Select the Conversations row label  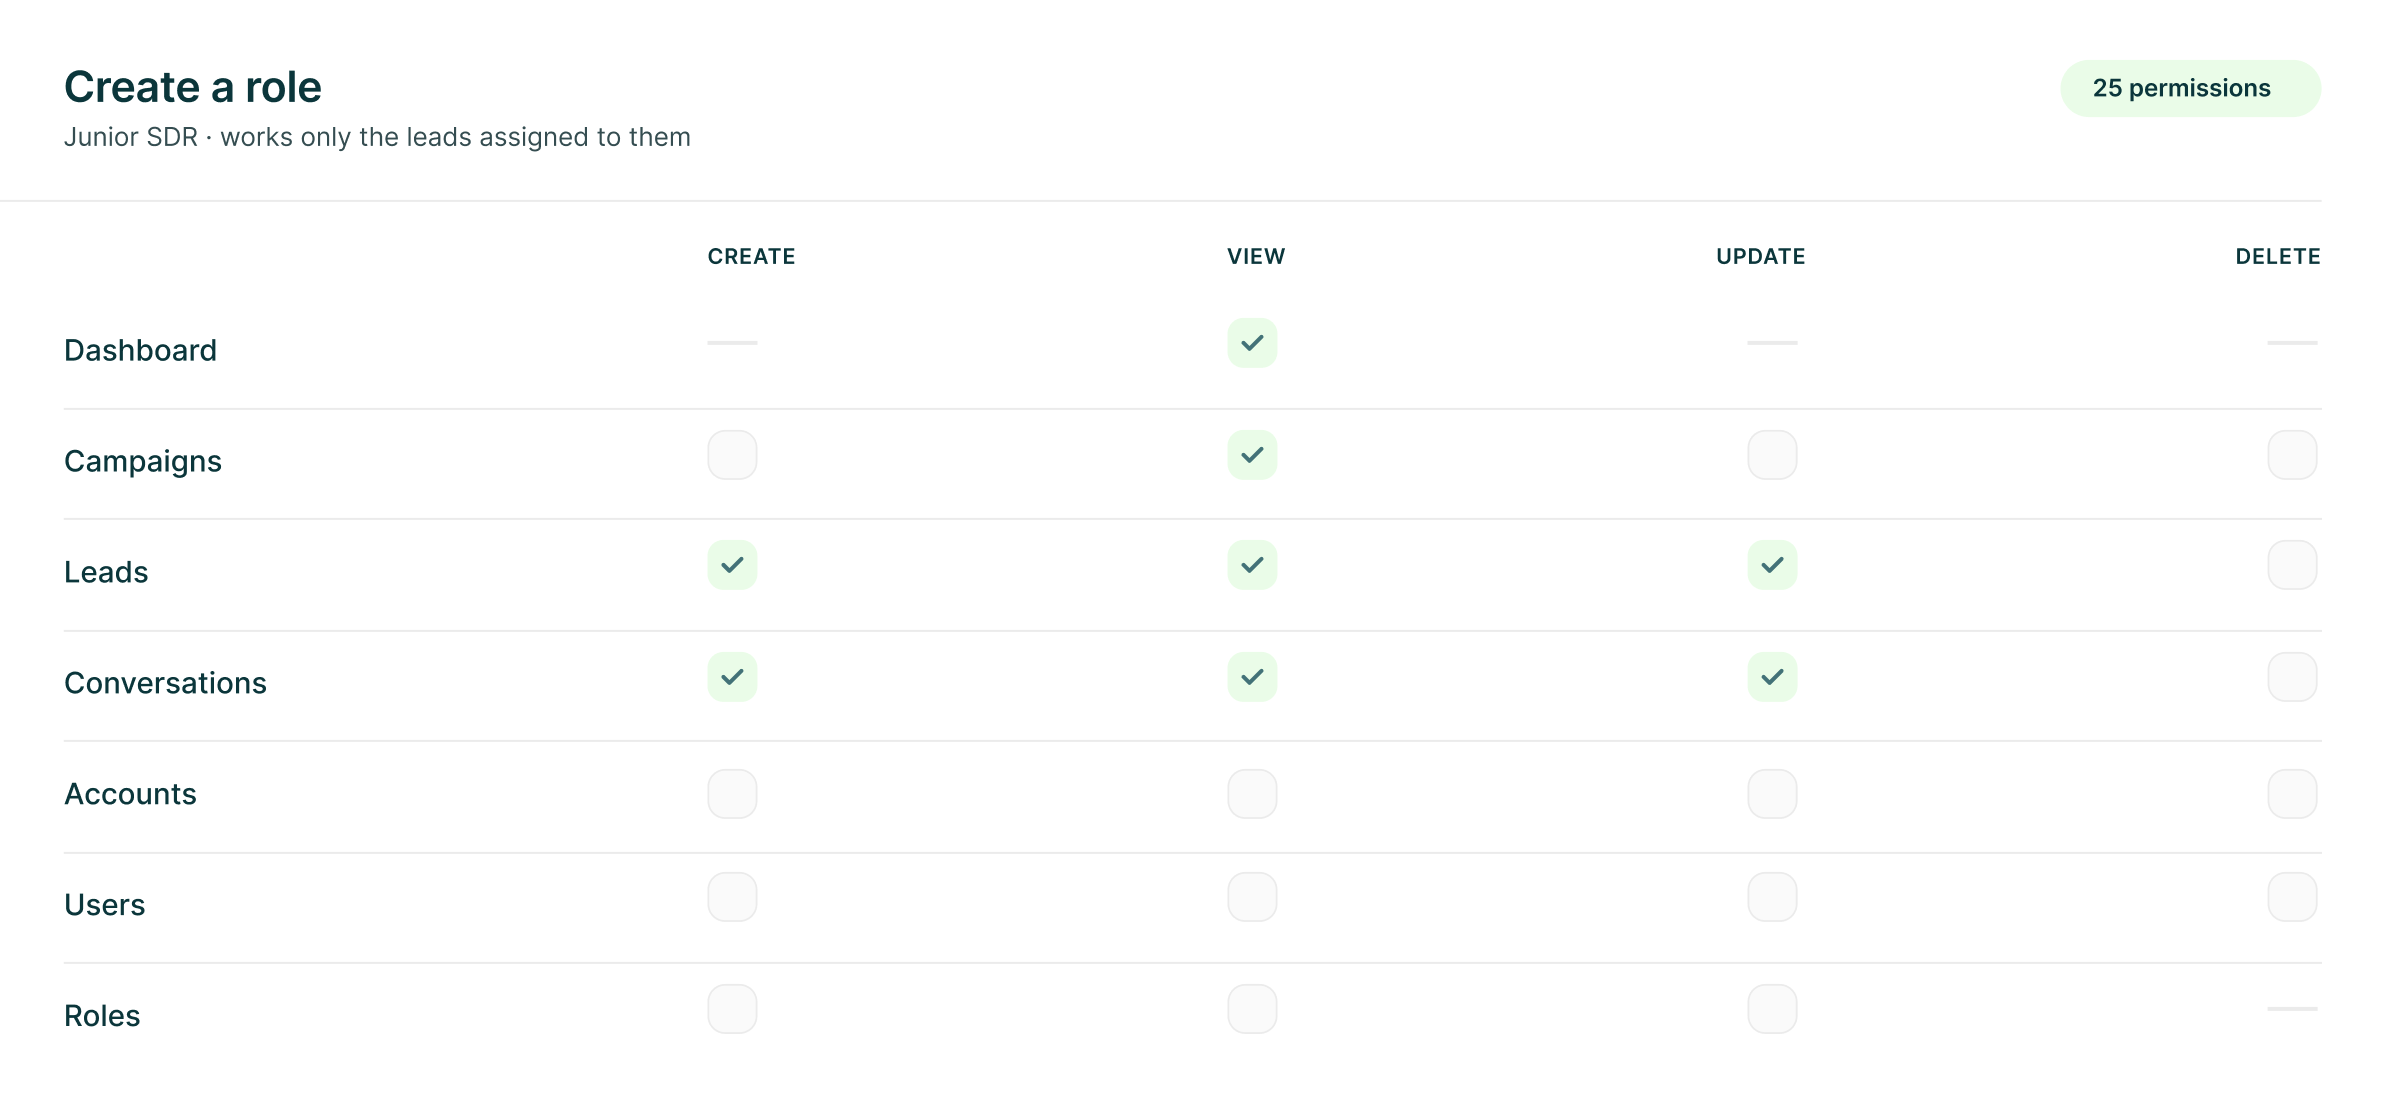click(x=165, y=683)
